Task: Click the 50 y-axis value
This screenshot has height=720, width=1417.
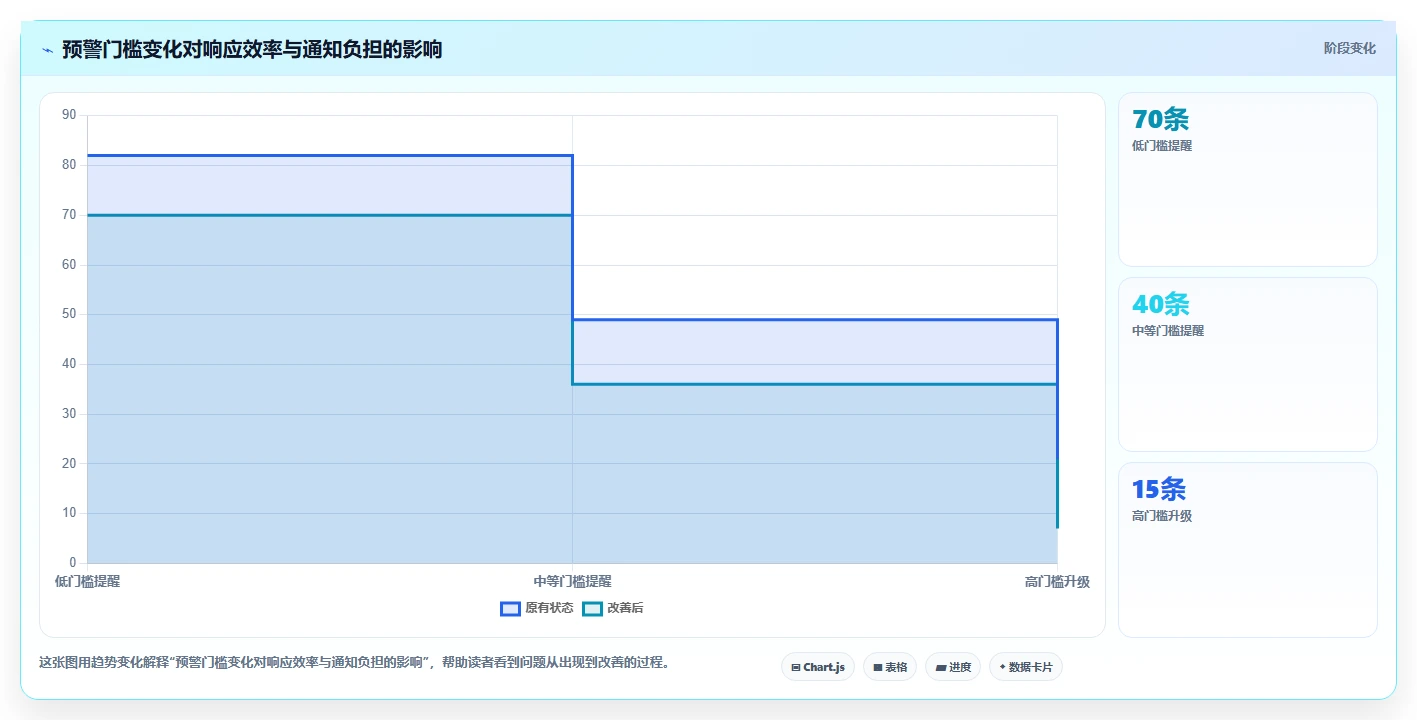Action: [x=69, y=314]
